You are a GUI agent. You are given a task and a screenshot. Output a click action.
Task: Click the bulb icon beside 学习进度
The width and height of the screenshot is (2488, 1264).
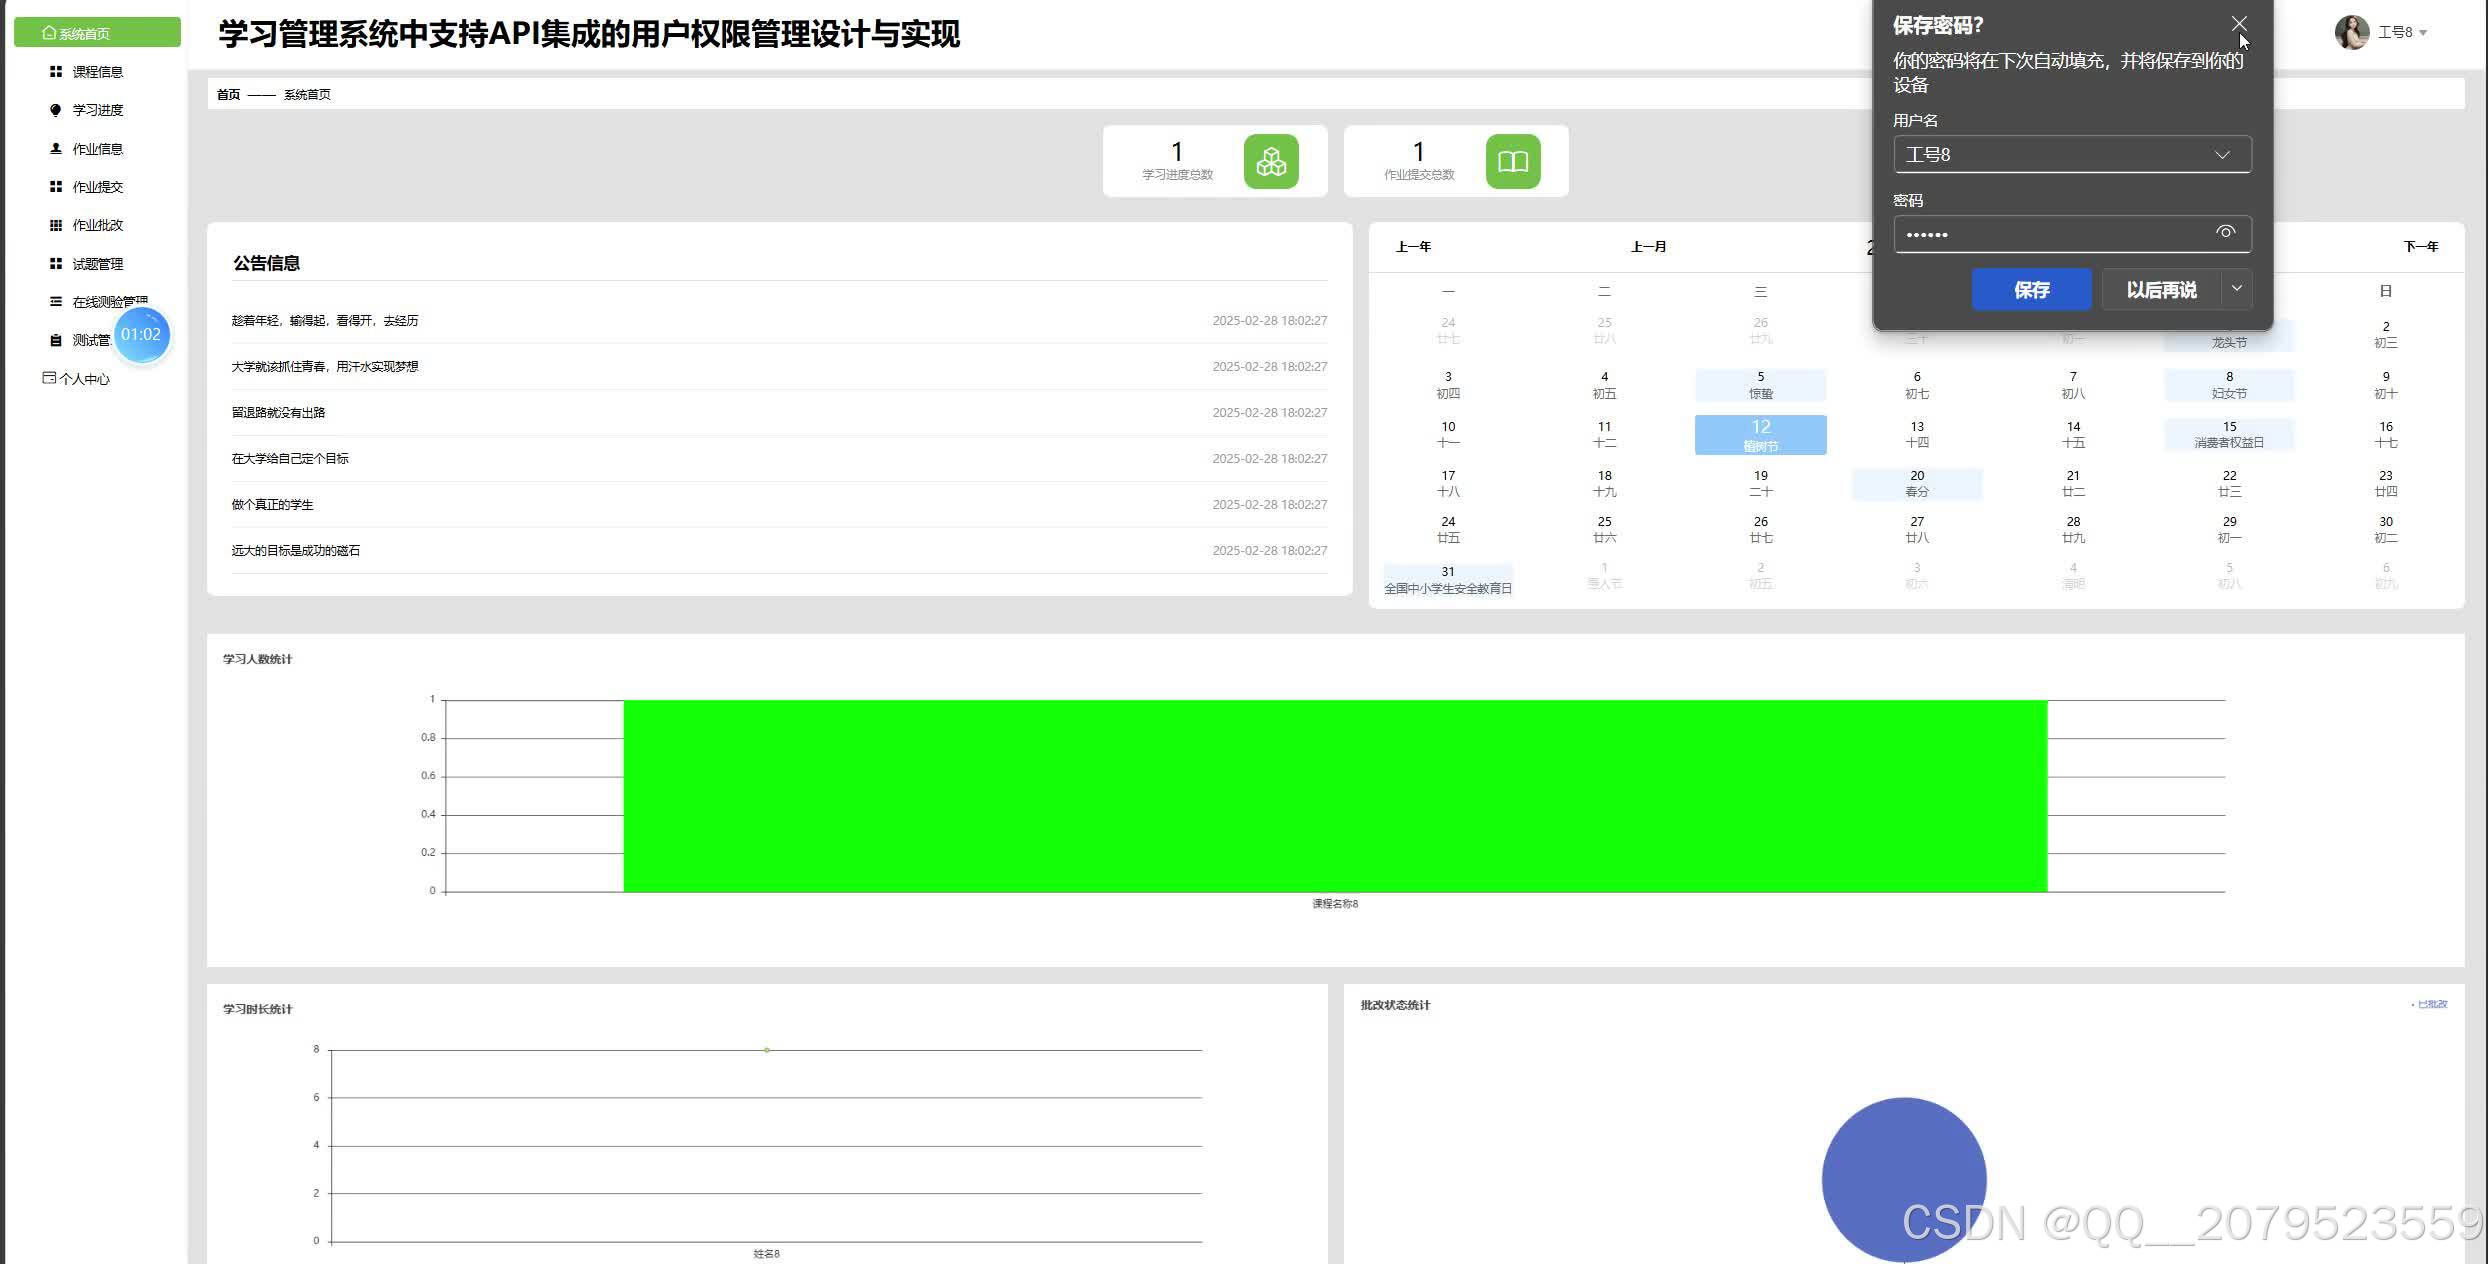[x=56, y=110]
